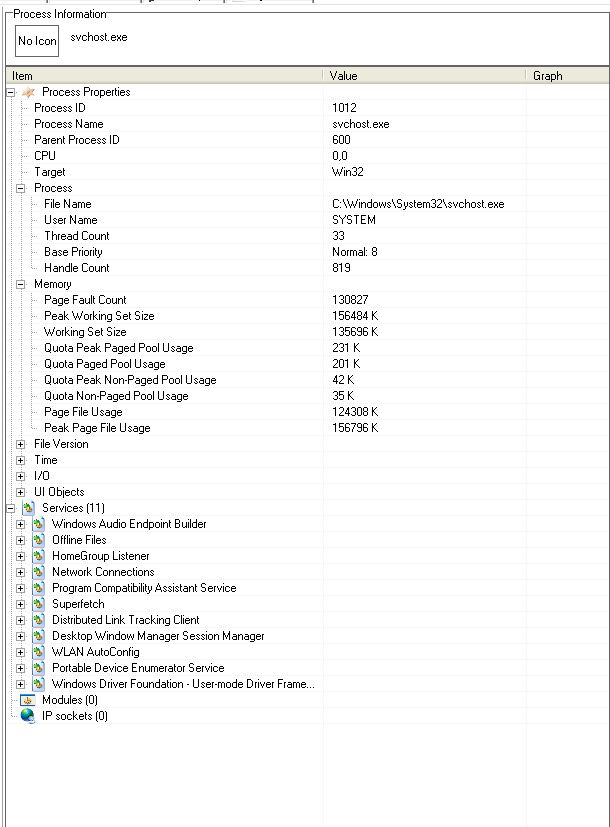Screen dimensions: 610x827
Task: Collapse the Process subsection
Action: click(x=21, y=188)
